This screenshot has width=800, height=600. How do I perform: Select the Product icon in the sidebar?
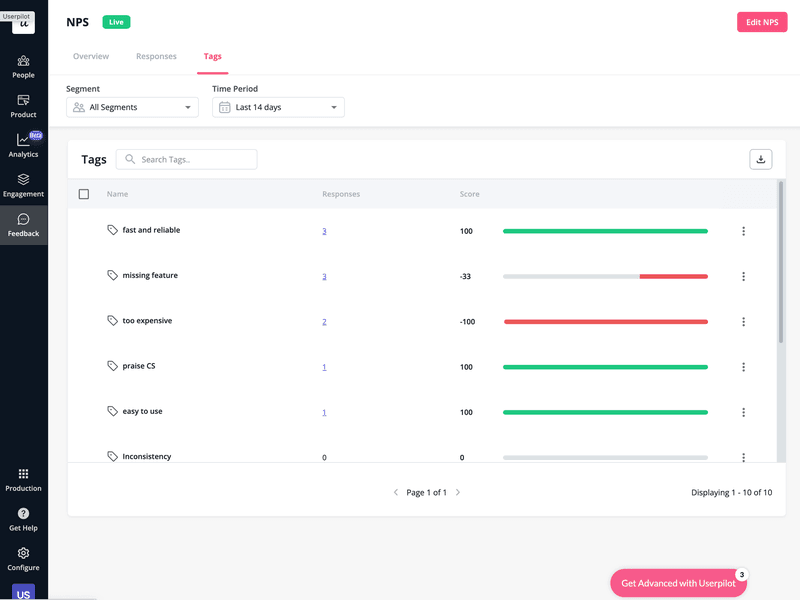click(22, 105)
